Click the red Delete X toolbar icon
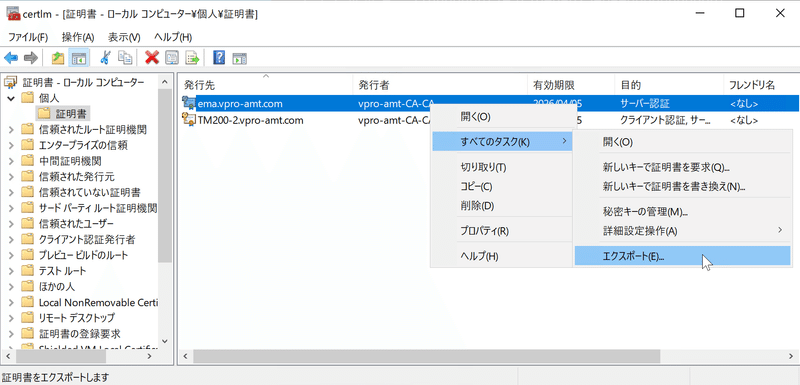 point(152,58)
